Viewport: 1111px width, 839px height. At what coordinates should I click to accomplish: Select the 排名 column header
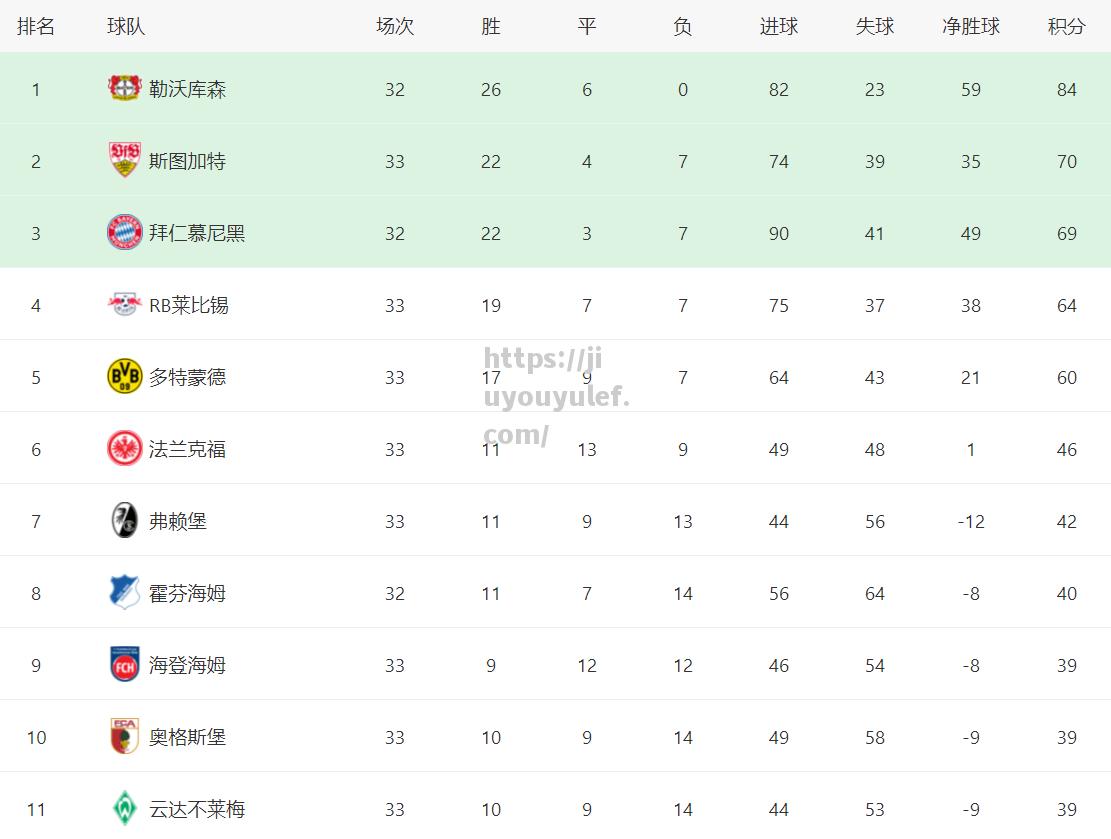pos(35,26)
